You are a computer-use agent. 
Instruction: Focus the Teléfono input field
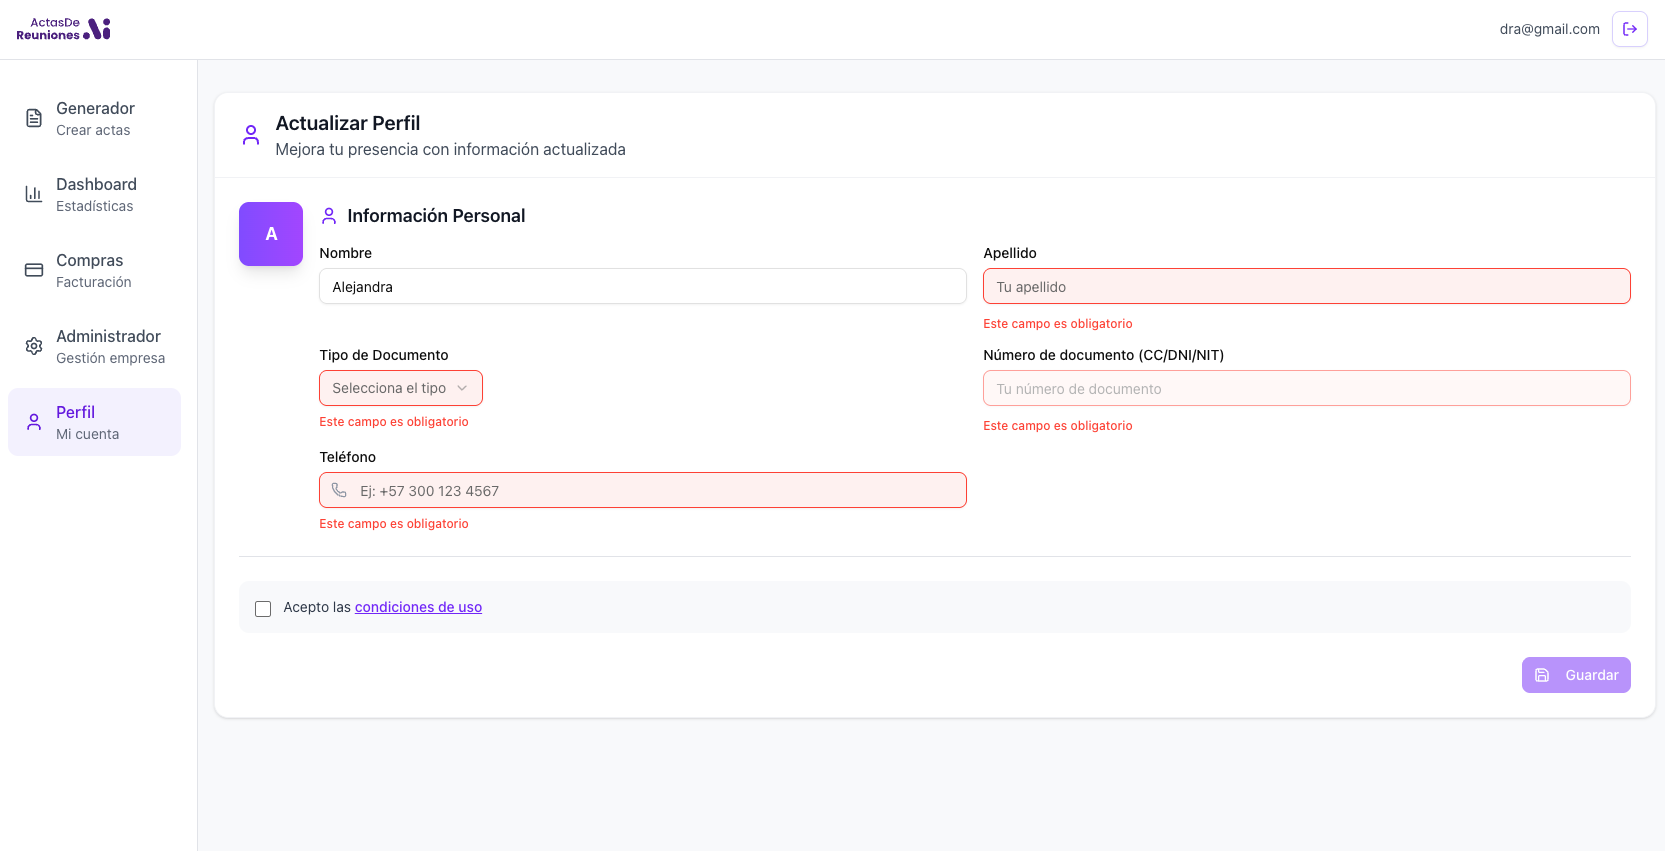click(650, 491)
